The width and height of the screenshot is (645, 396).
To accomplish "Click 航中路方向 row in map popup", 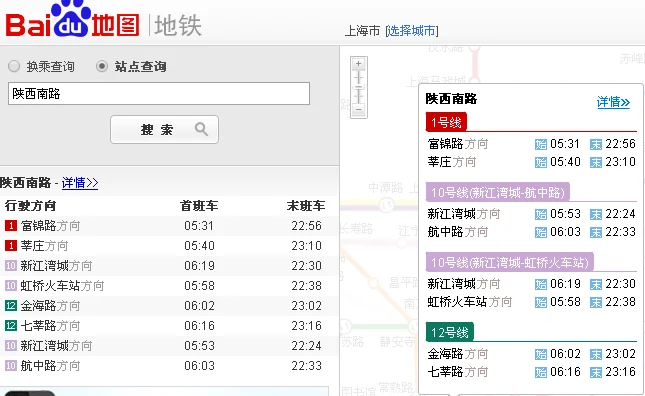I will point(531,232).
